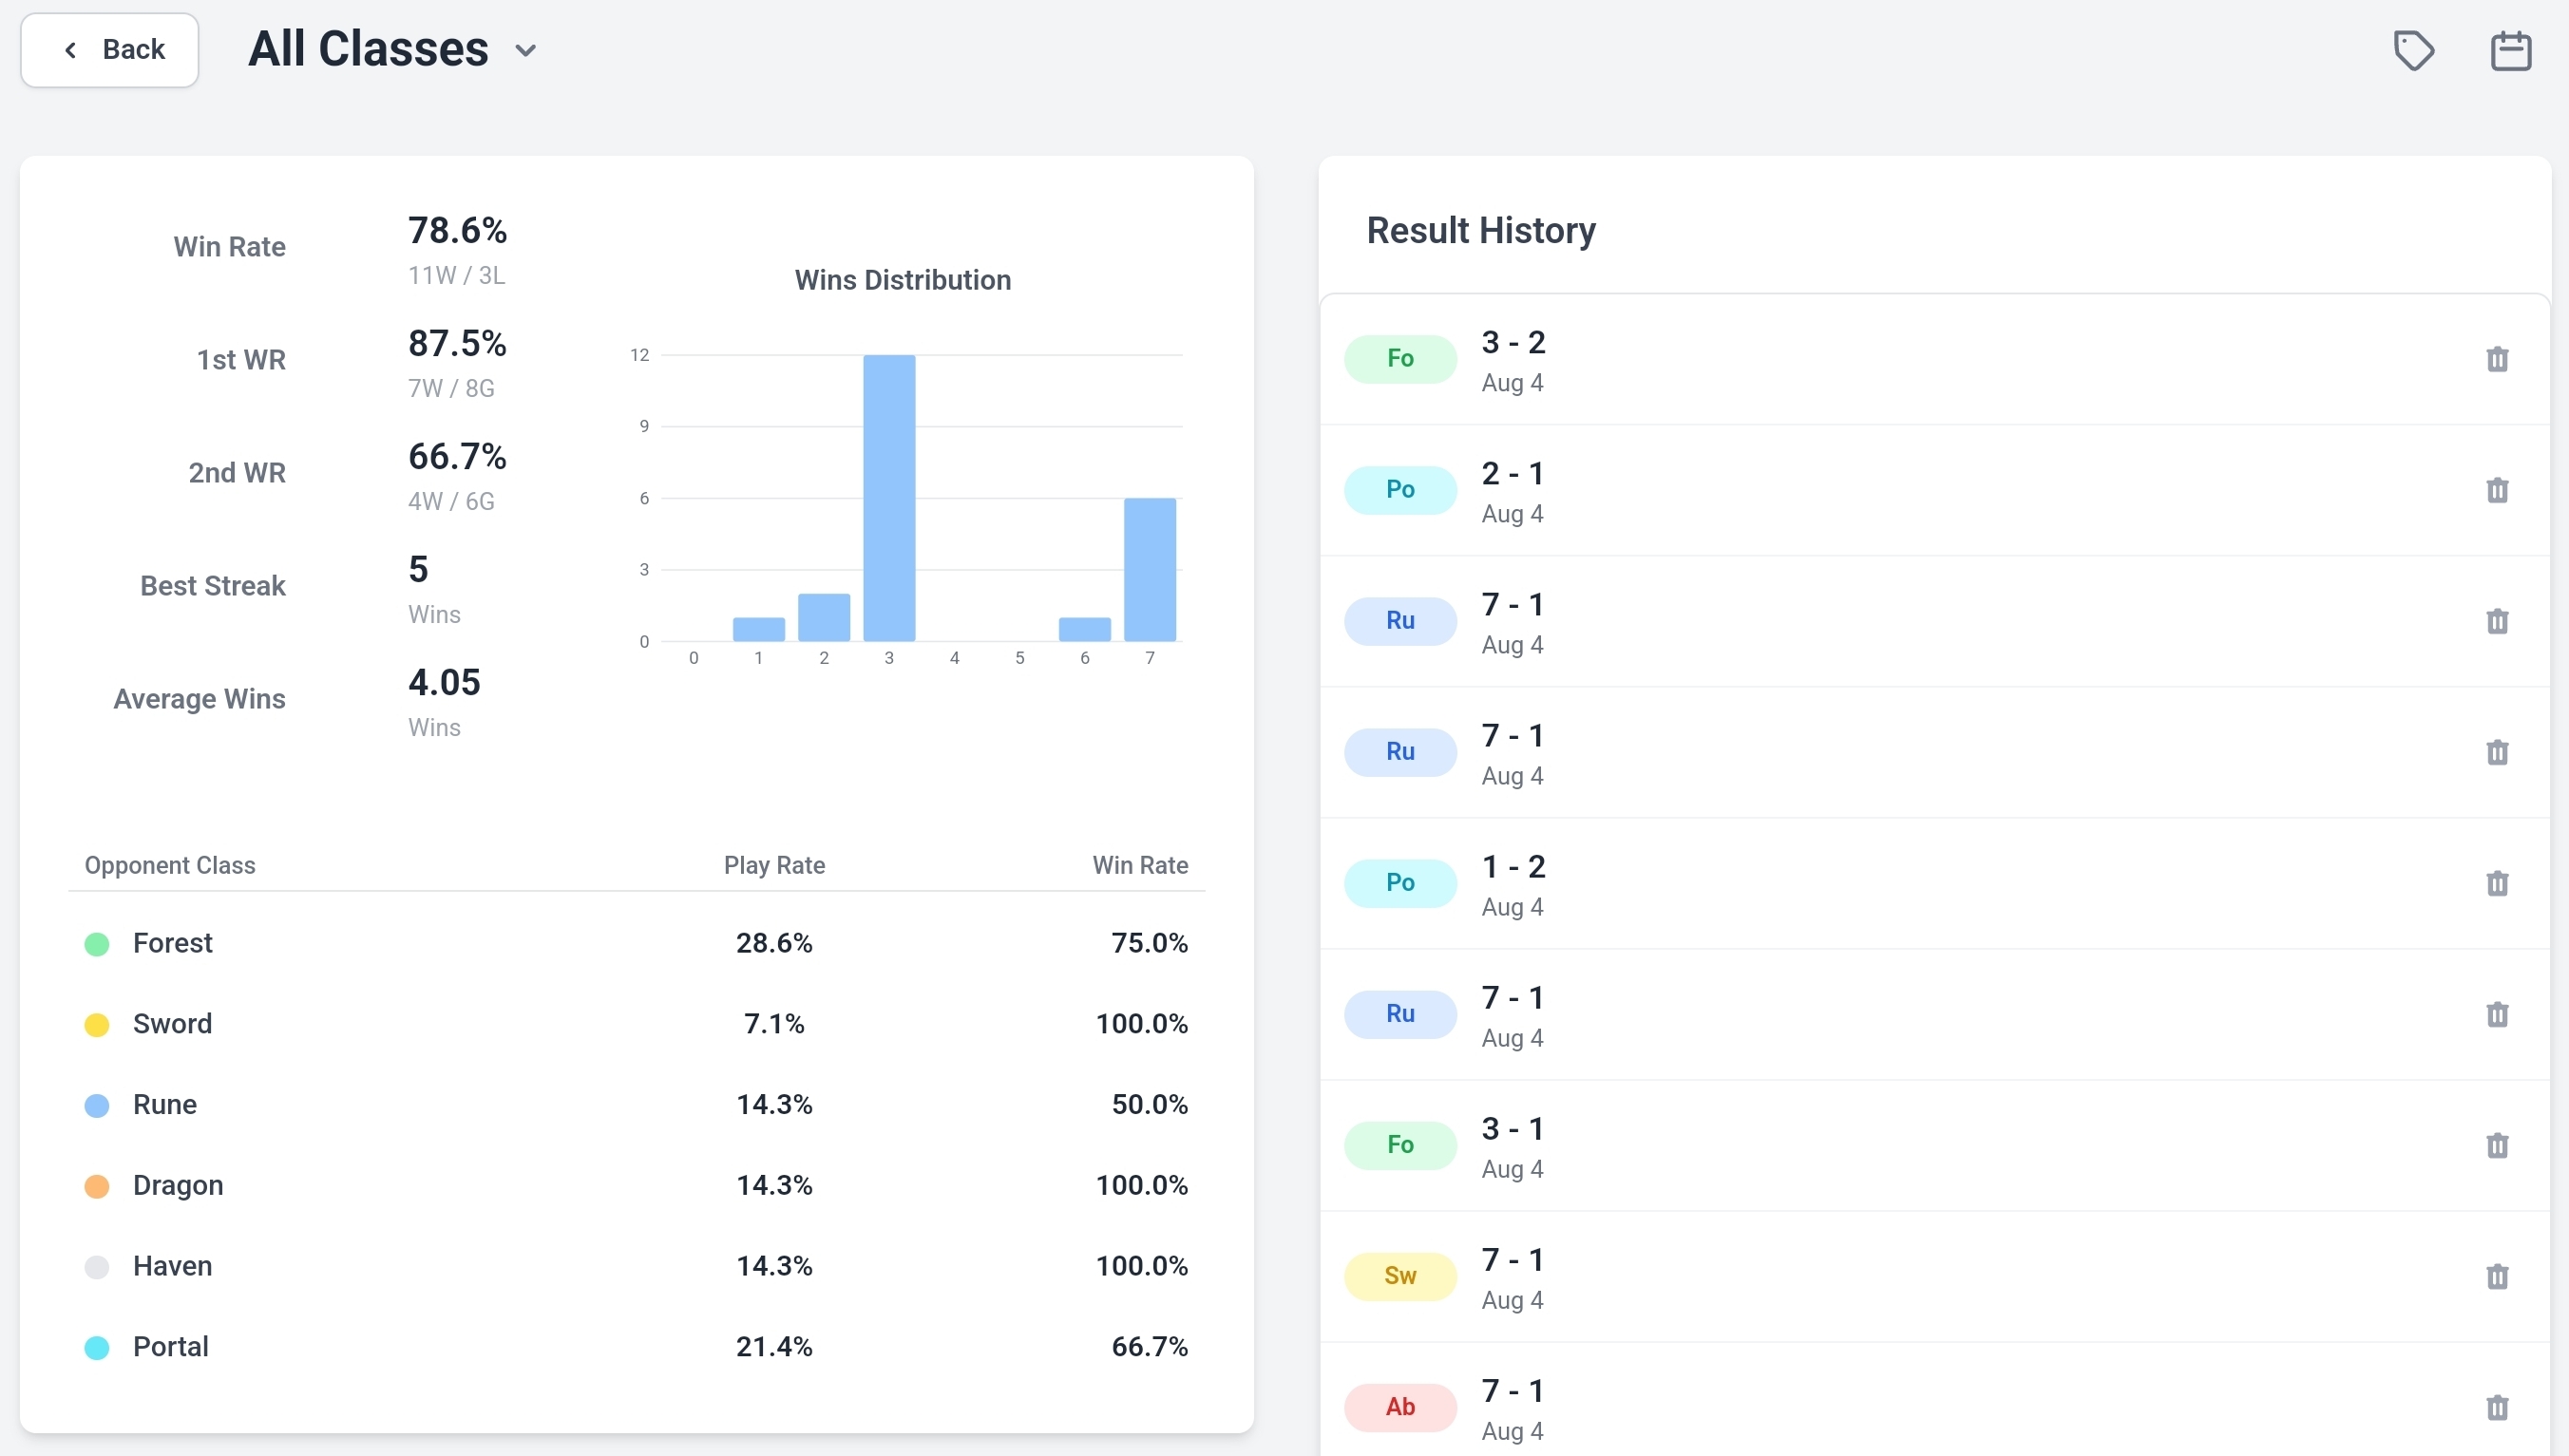Click the Rune blue color dot
The height and width of the screenshot is (1456, 2569).
pyautogui.click(x=97, y=1106)
